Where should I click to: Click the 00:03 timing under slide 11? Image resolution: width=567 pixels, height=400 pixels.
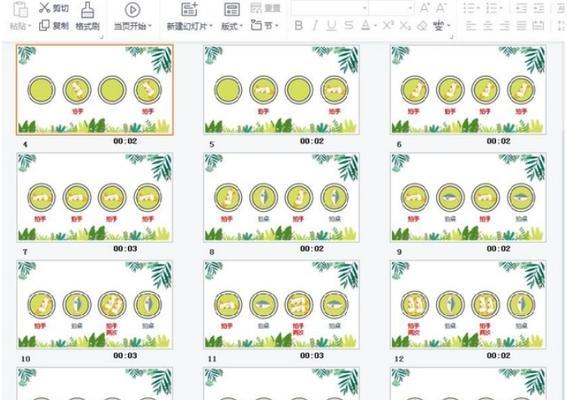pos(312,356)
